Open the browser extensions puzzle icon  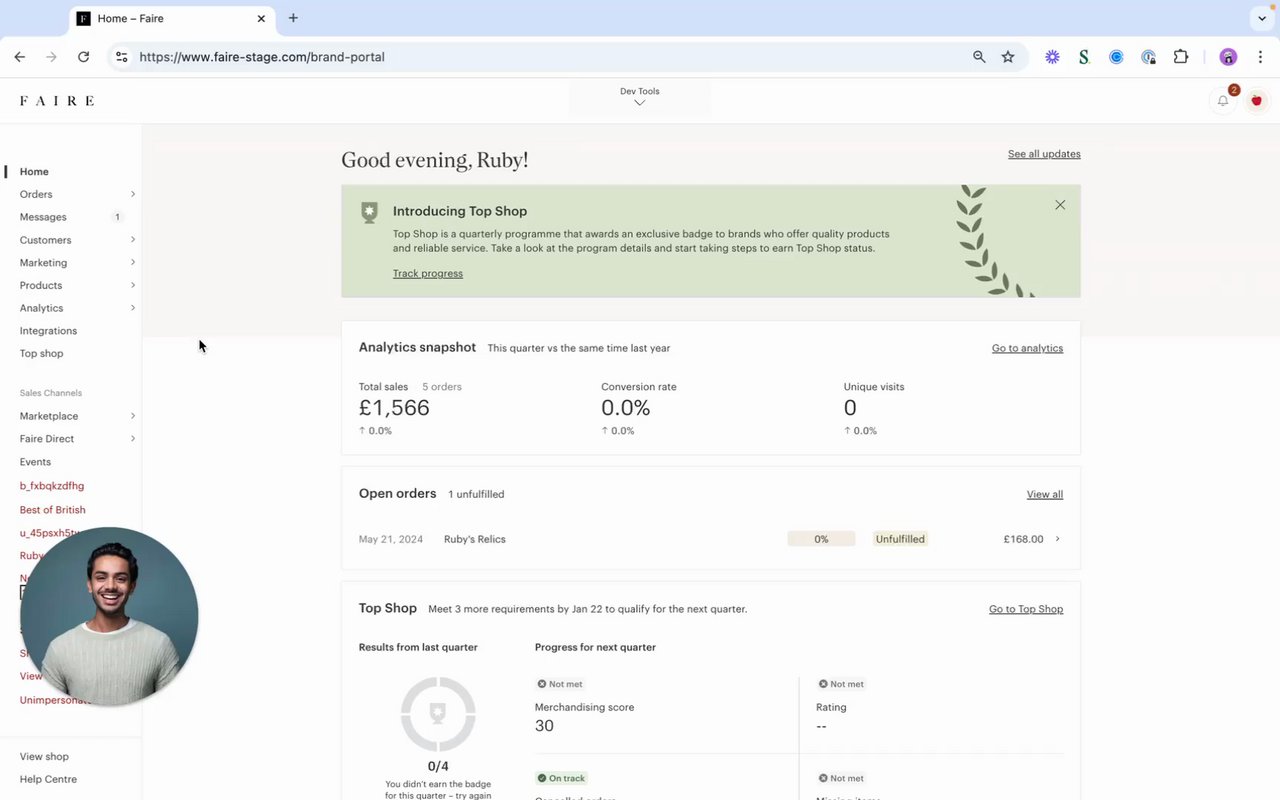1181,57
